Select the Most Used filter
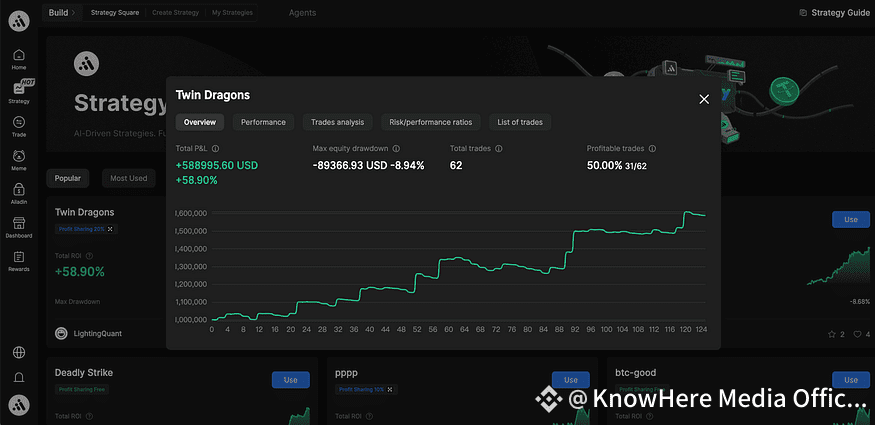This screenshot has width=875, height=425. (x=128, y=178)
